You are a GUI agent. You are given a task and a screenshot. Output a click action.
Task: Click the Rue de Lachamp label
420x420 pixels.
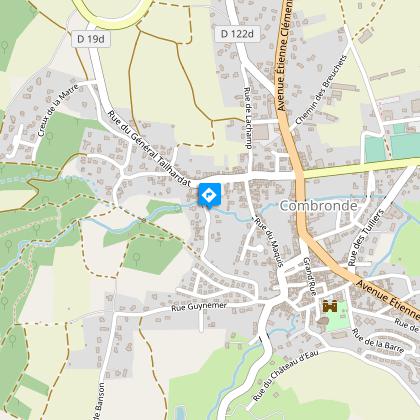[248, 118]
